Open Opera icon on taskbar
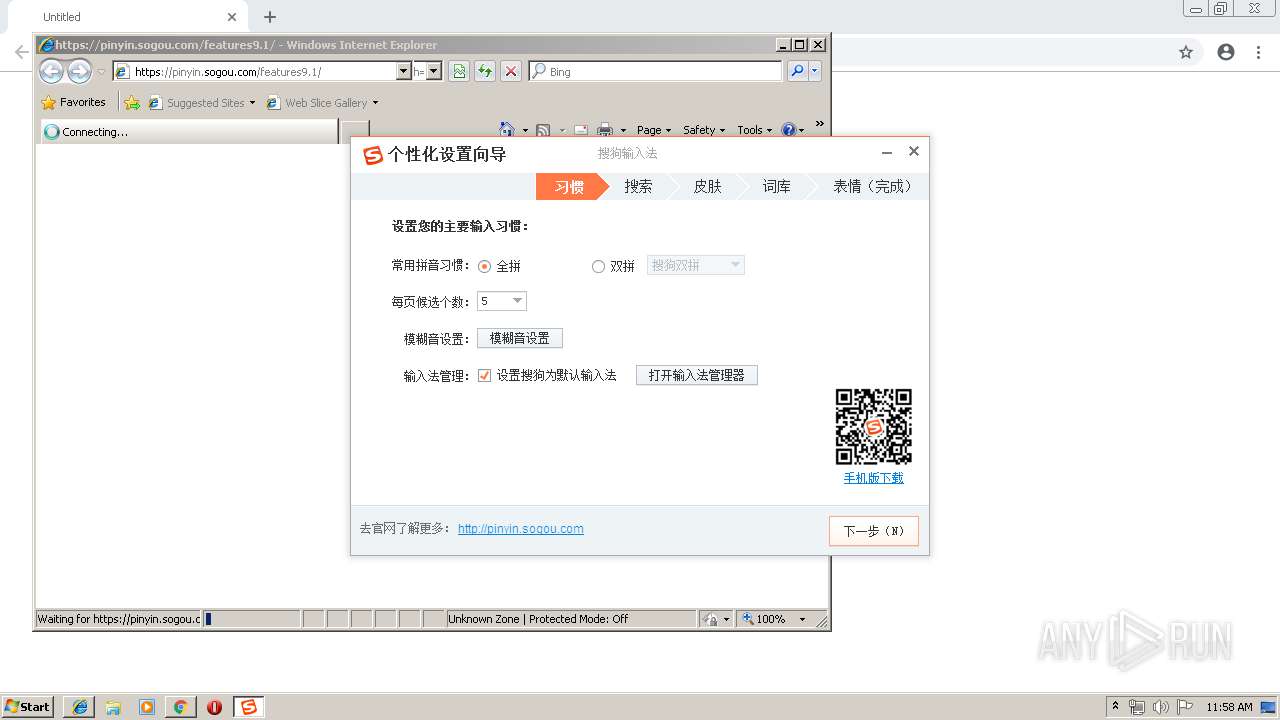 tap(214, 707)
